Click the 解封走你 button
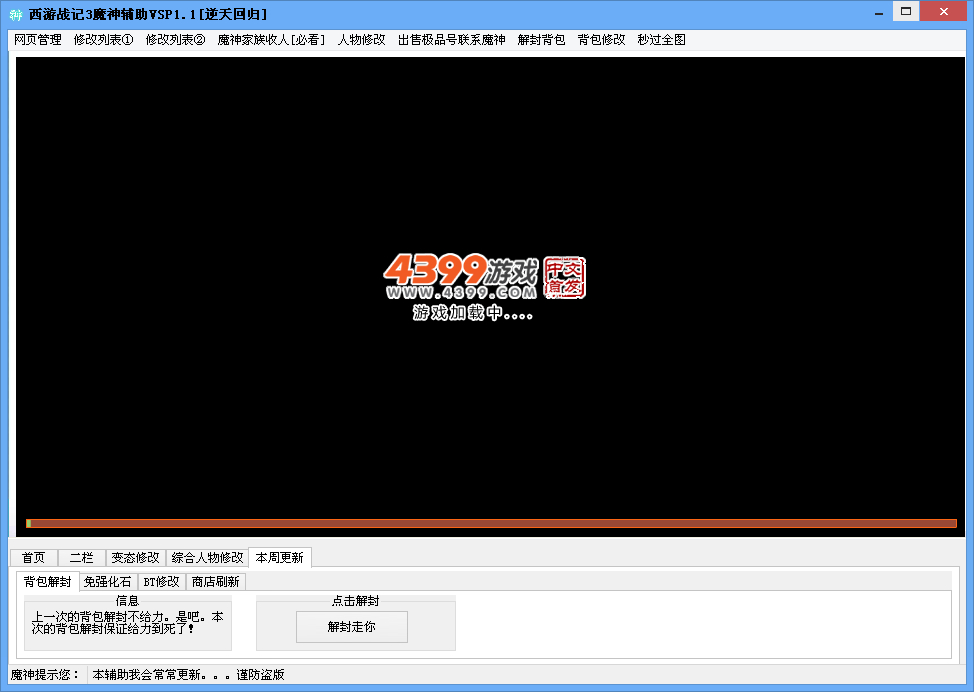The width and height of the screenshot is (974, 692). coord(352,627)
